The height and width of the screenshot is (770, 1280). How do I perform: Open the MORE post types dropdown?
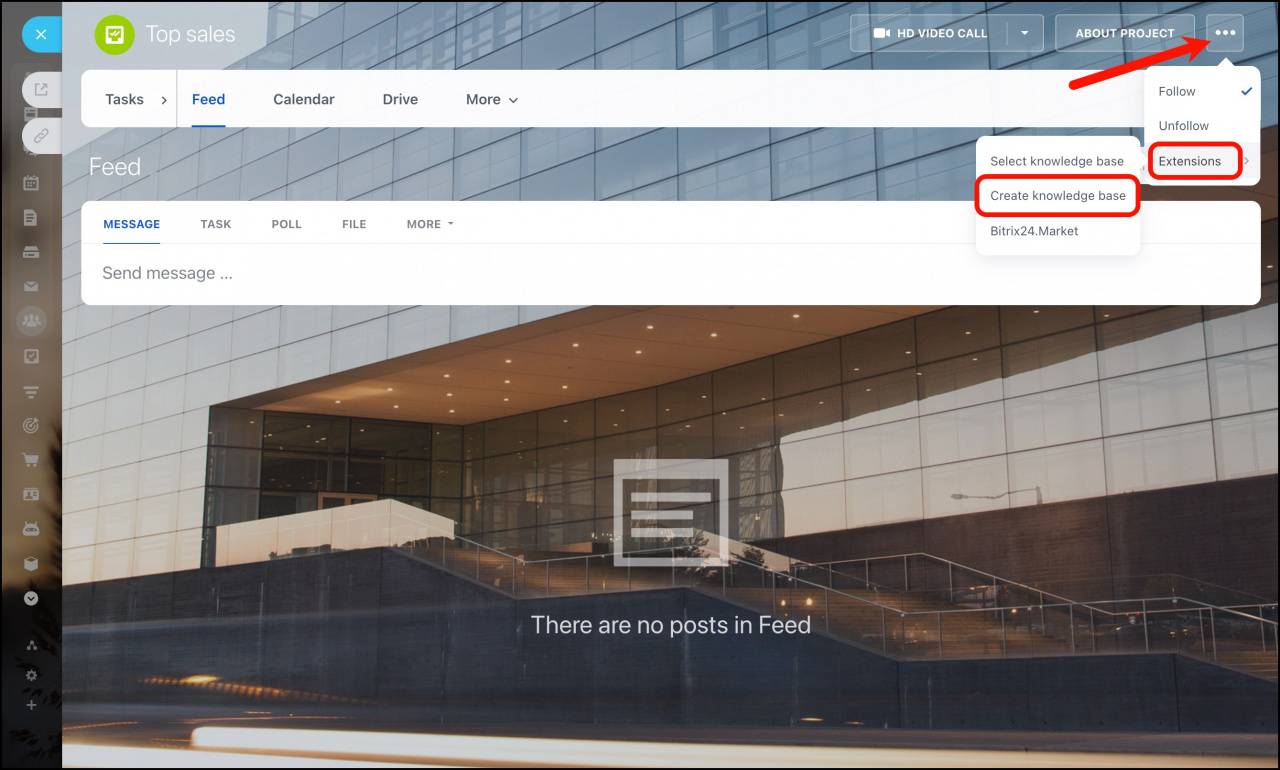[x=430, y=224]
